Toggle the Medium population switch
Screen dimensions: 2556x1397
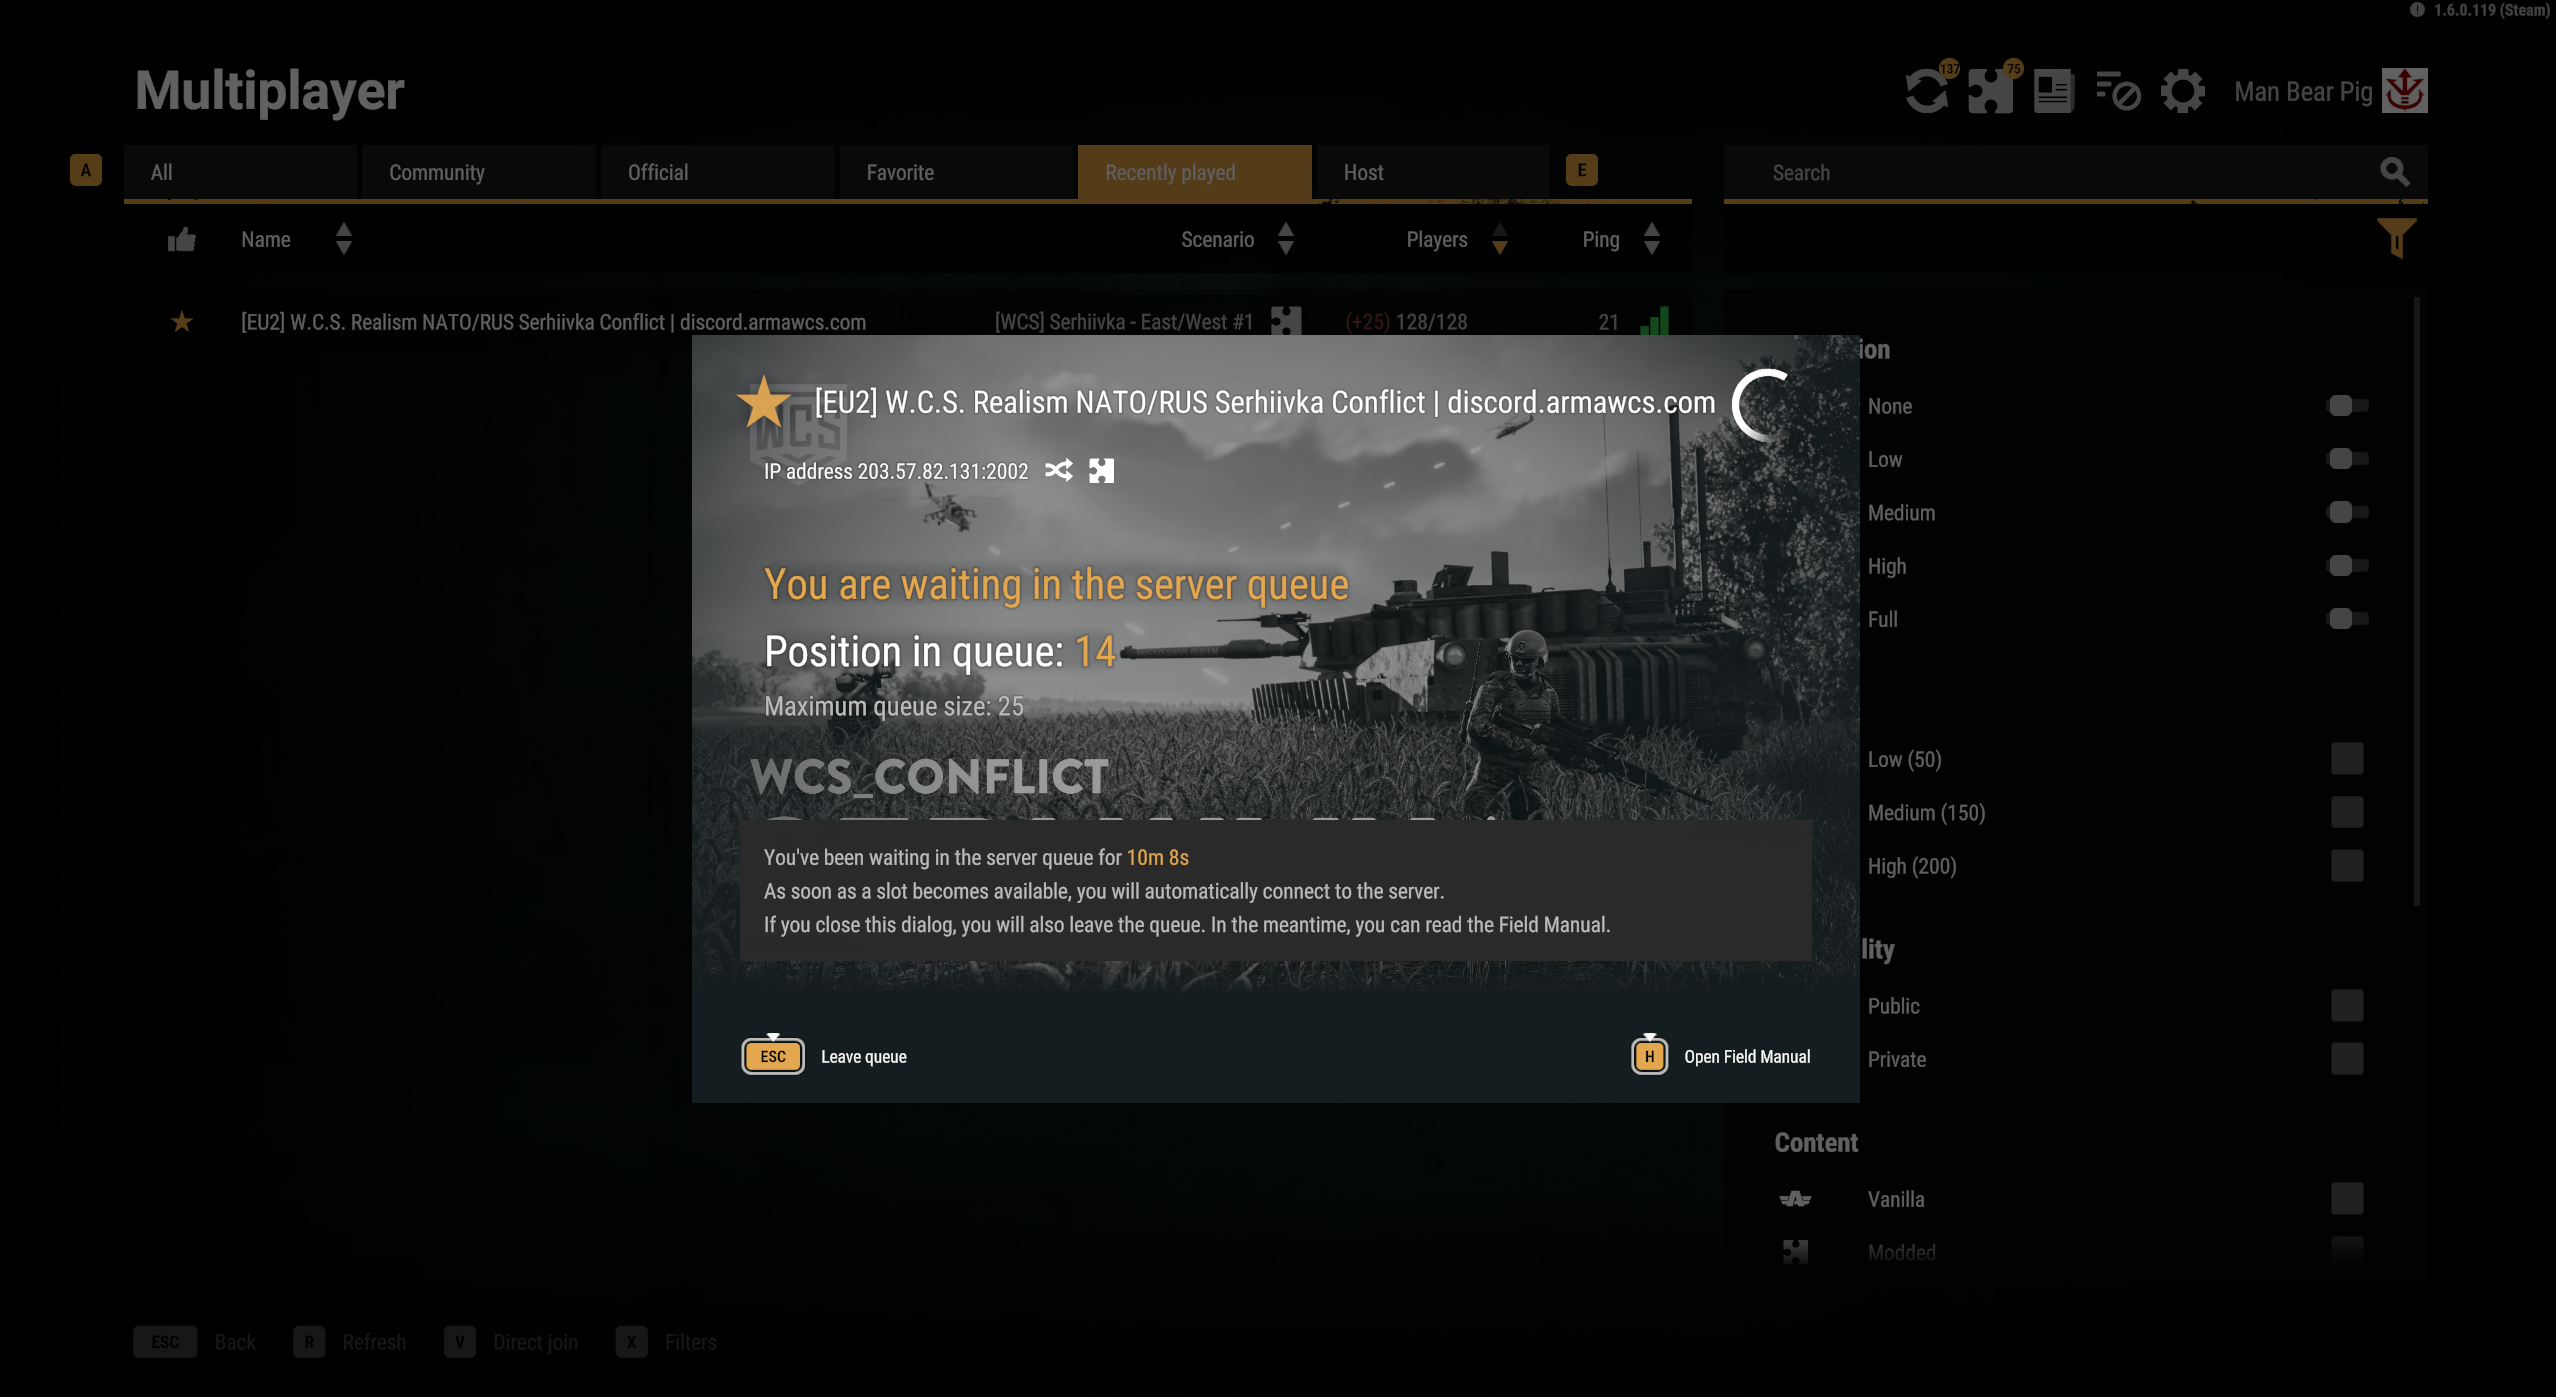pyautogui.click(x=2346, y=512)
